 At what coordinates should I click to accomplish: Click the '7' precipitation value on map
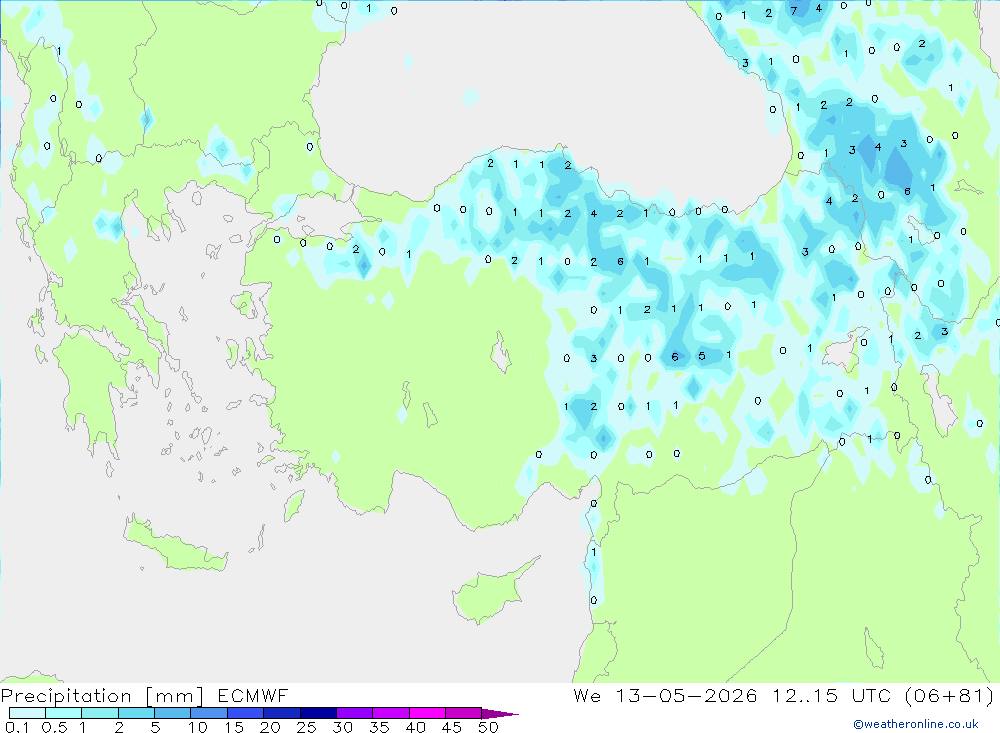pyautogui.click(x=793, y=11)
